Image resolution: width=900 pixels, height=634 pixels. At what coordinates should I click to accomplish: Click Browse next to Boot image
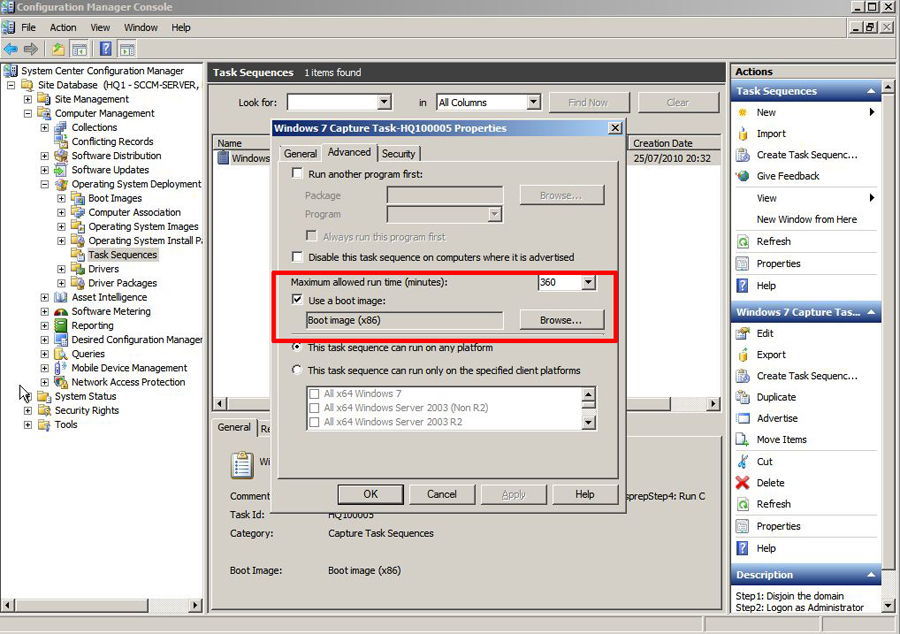[x=561, y=320]
